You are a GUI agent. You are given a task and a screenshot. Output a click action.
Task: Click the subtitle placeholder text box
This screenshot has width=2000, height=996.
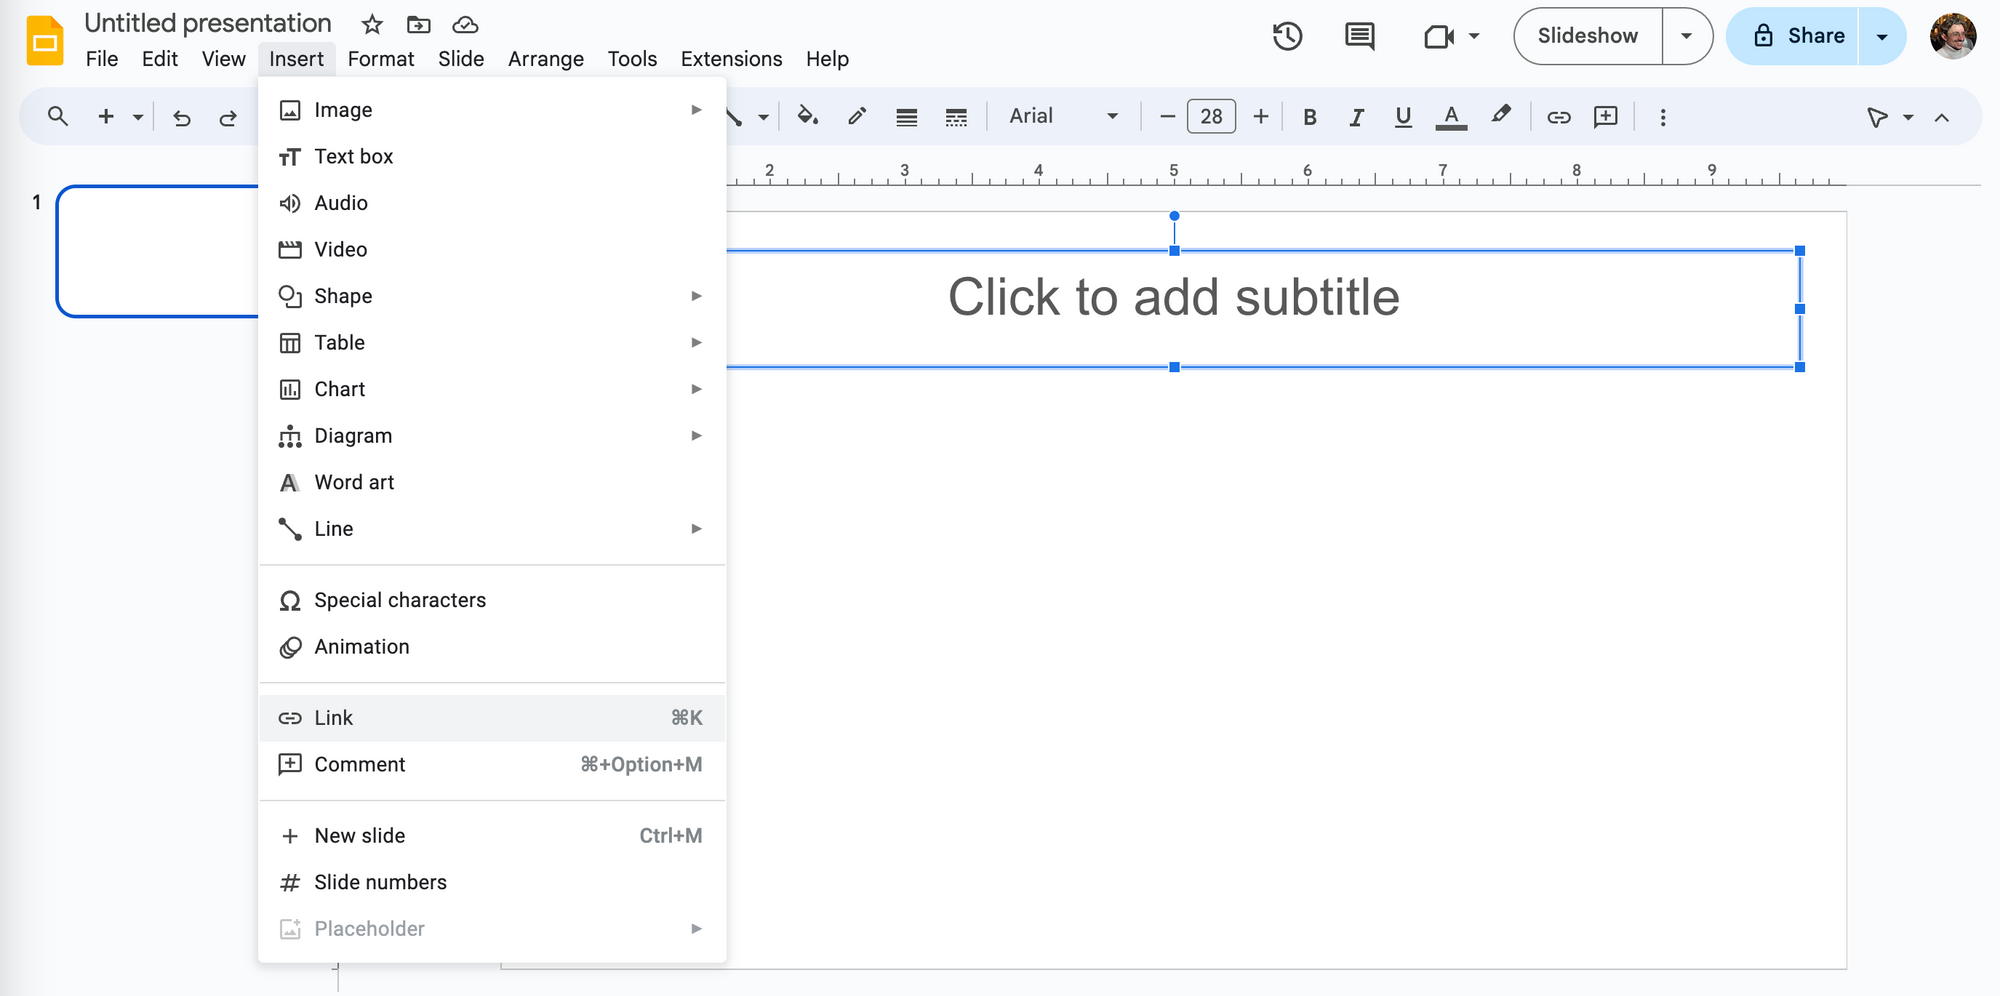pos(1175,296)
